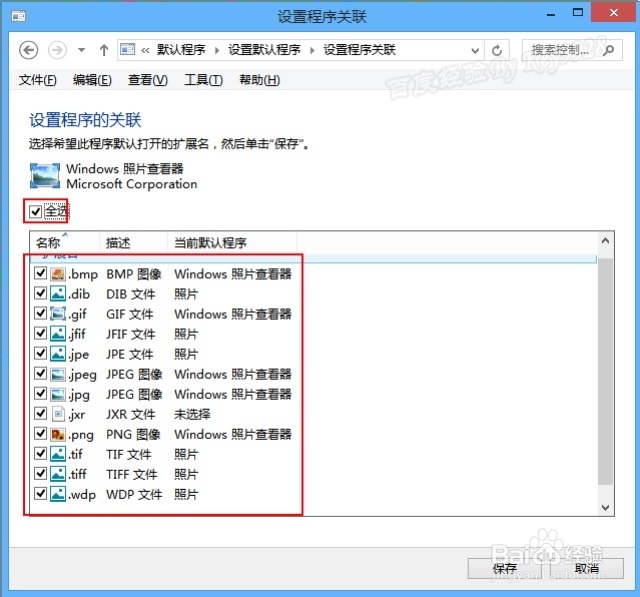Open the 帮助(H) menu
The height and width of the screenshot is (597, 640).
coord(260,80)
